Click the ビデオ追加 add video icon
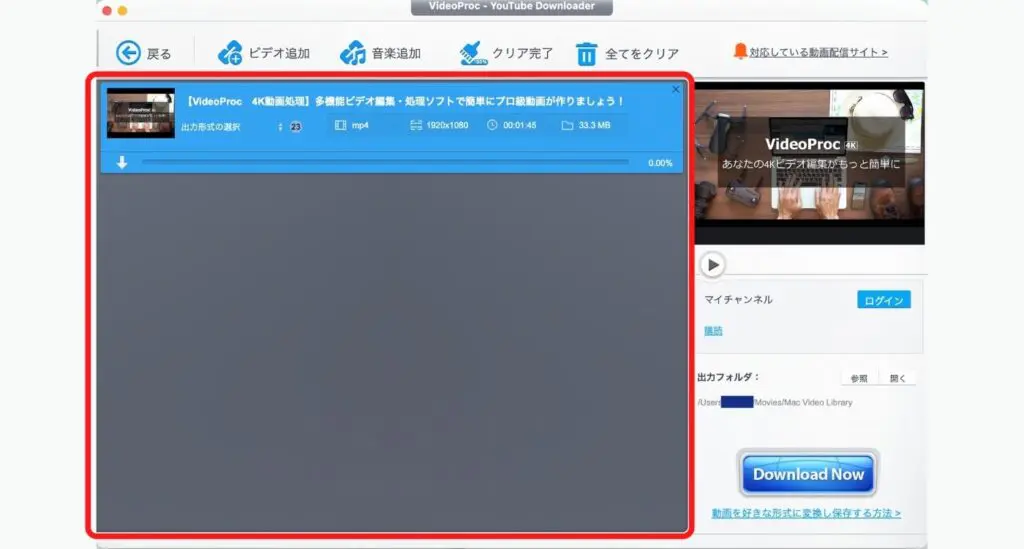 tap(230, 53)
